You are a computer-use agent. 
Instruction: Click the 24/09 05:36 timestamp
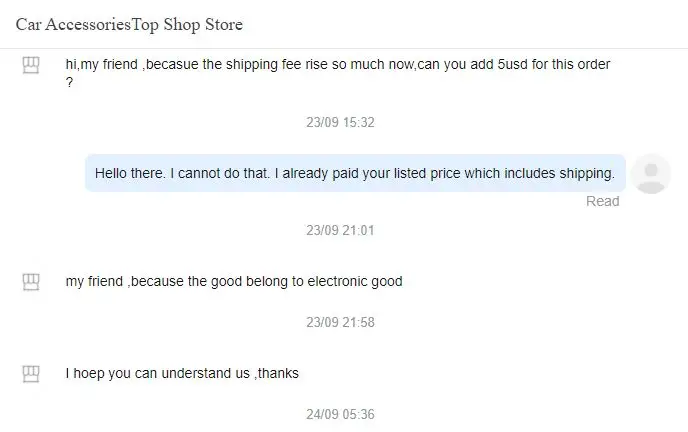tap(340, 414)
